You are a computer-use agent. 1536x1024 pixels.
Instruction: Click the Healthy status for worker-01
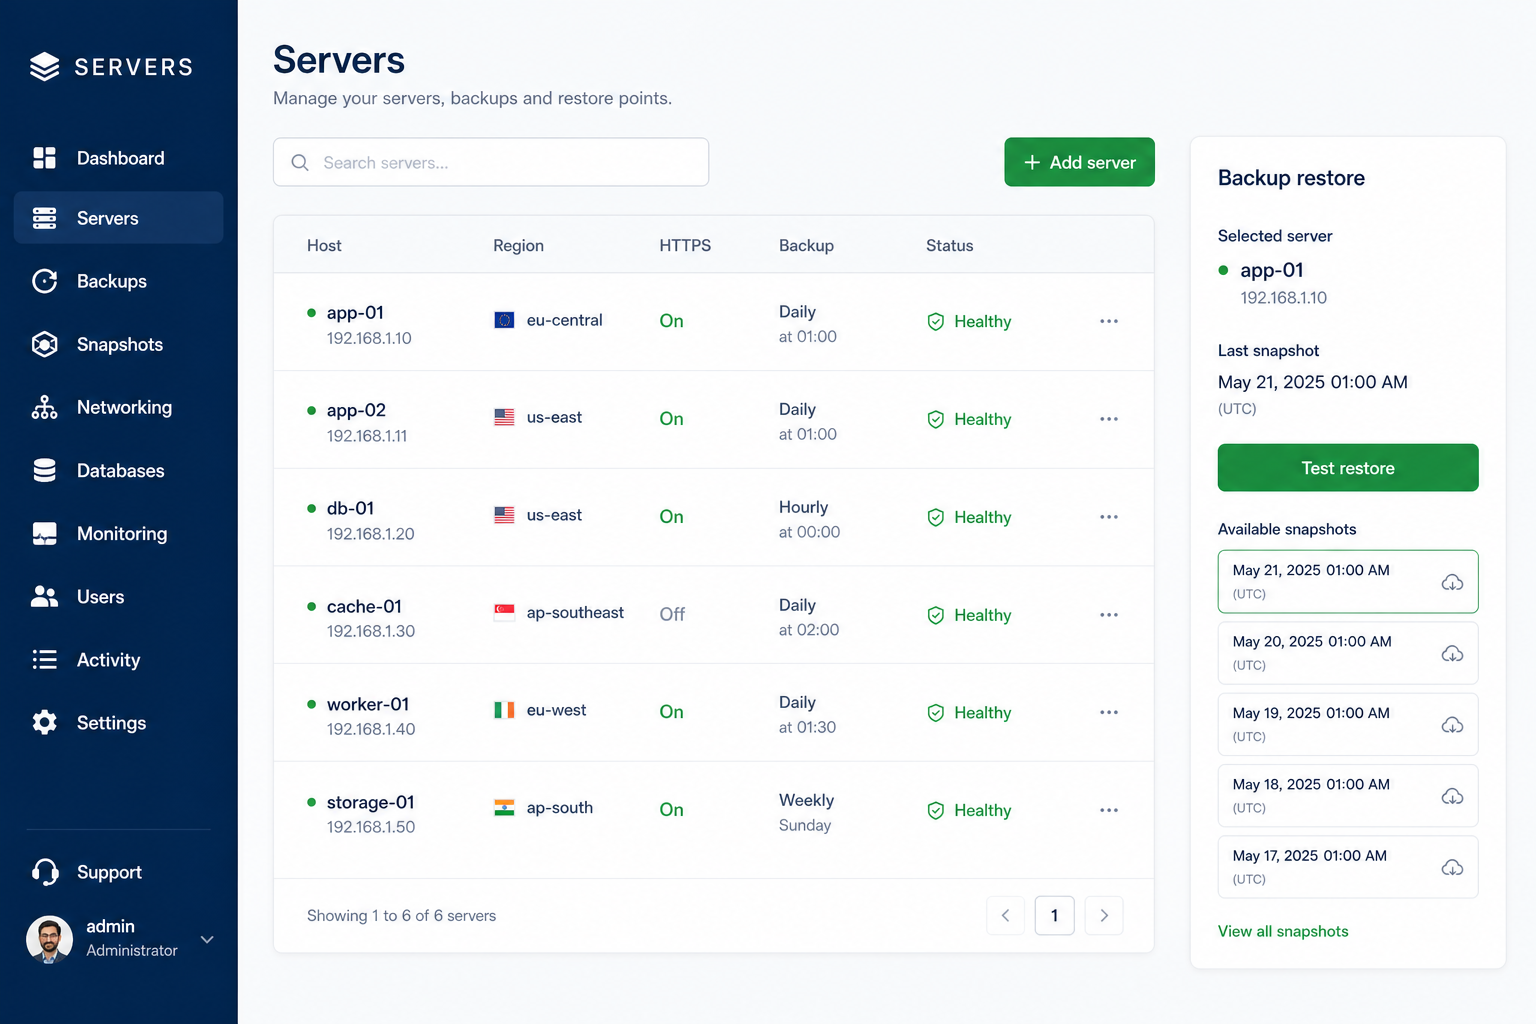(969, 713)
